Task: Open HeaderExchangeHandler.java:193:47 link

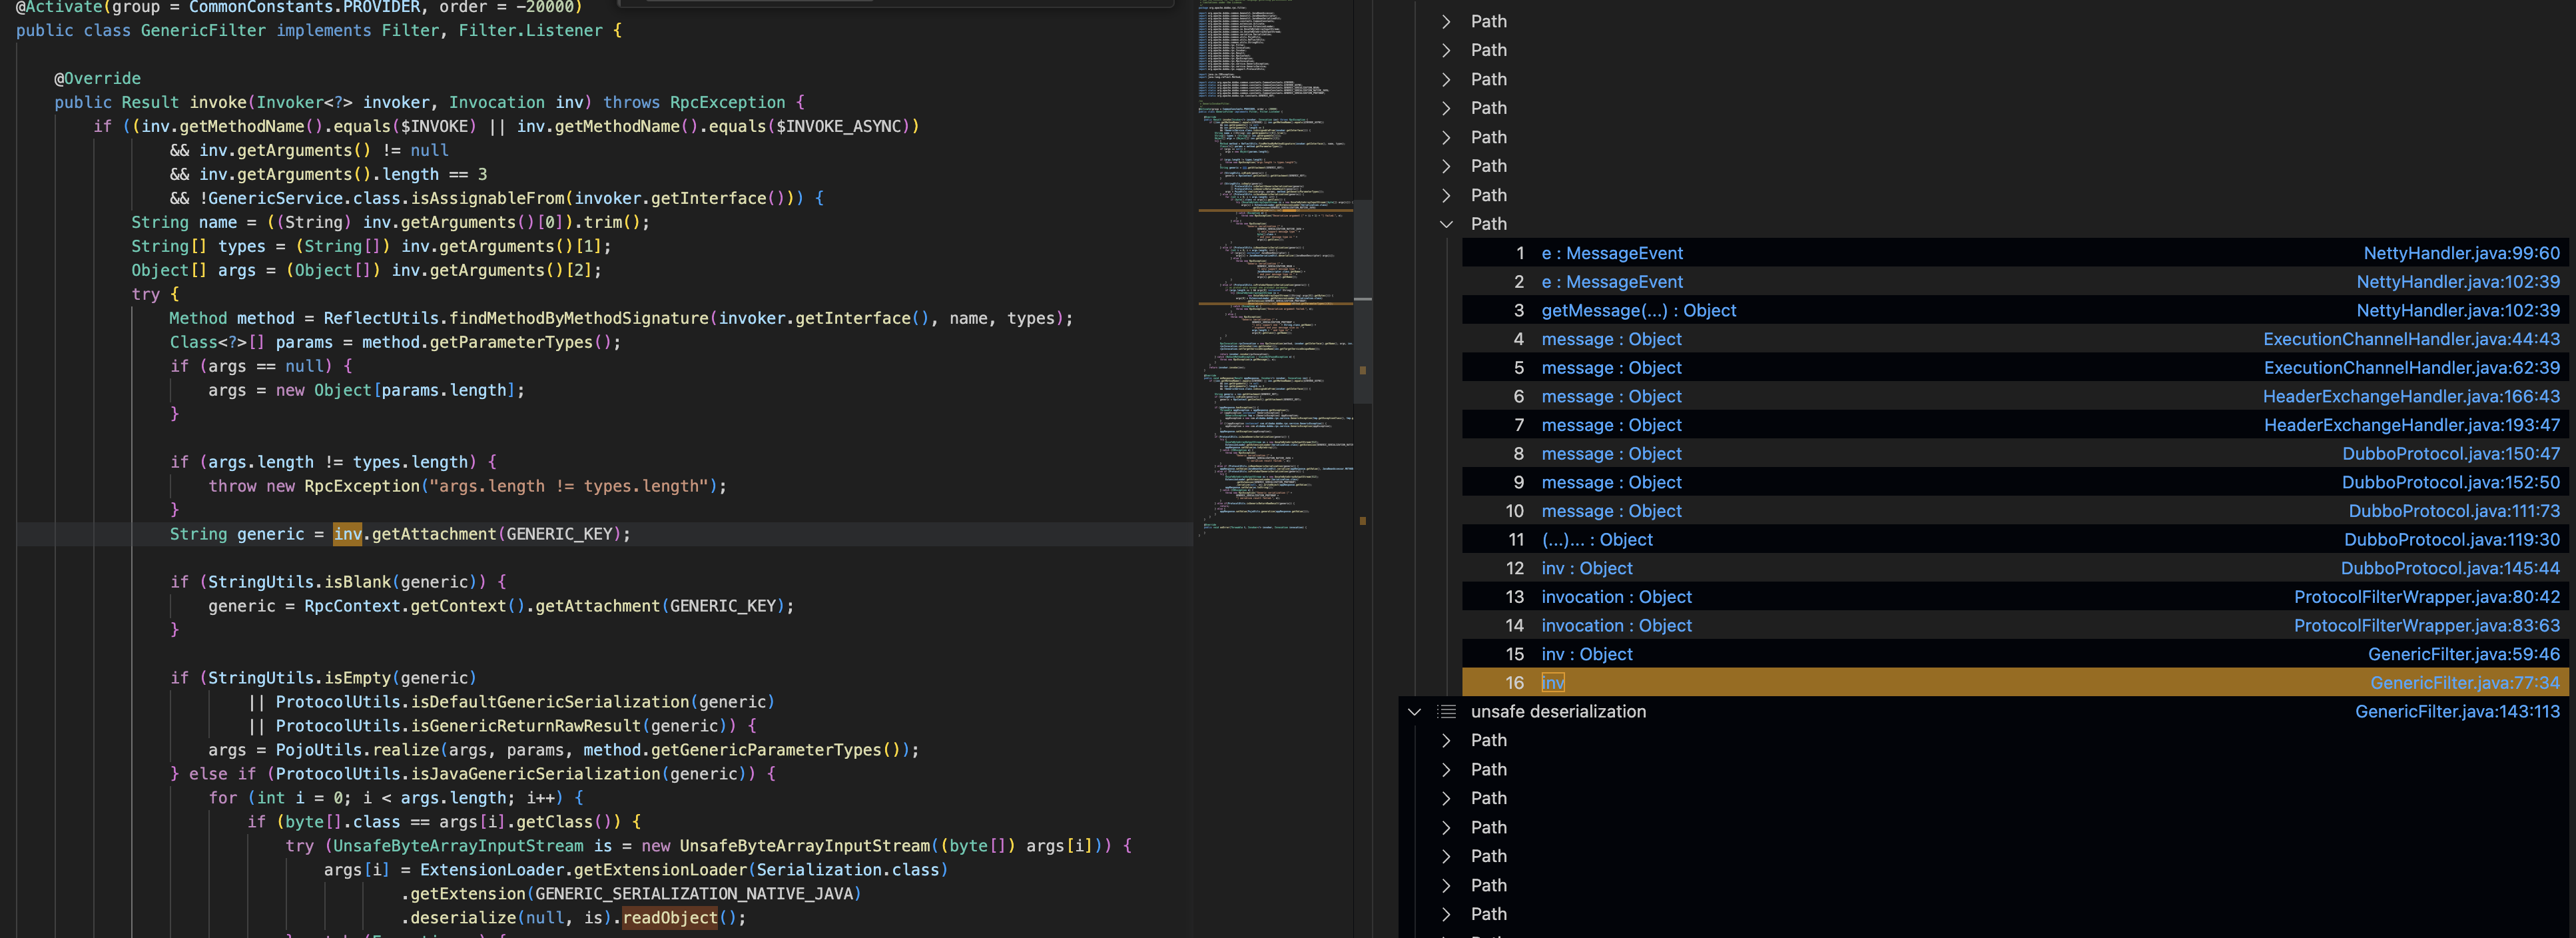Action: point(2412,426)
